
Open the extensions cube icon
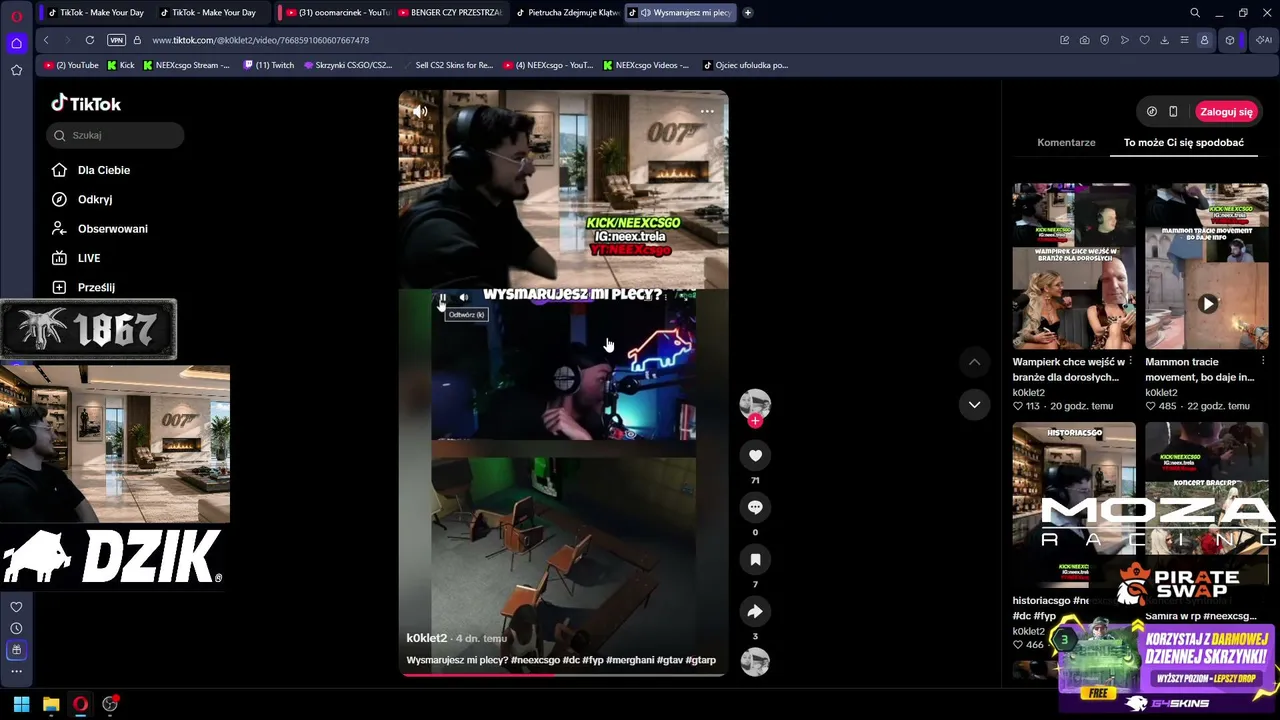[x=1230, y=40]
